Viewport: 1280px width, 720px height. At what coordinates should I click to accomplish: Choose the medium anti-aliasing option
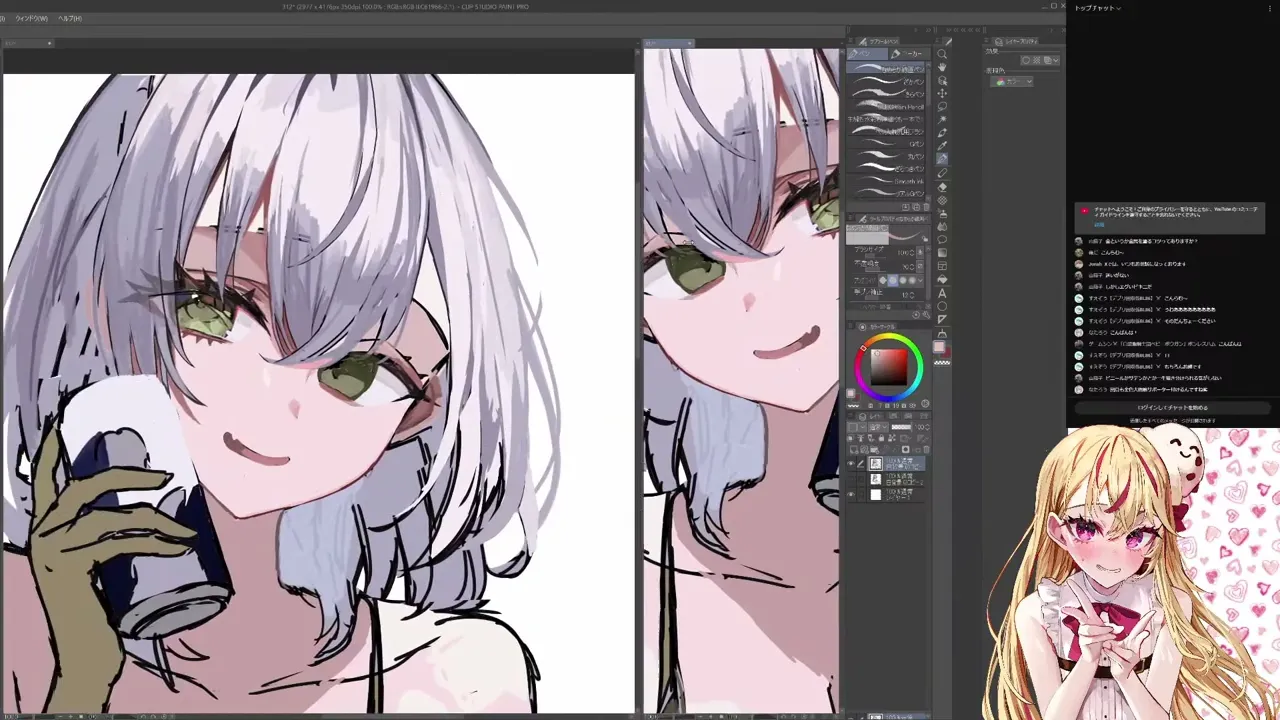coord(903,280)
